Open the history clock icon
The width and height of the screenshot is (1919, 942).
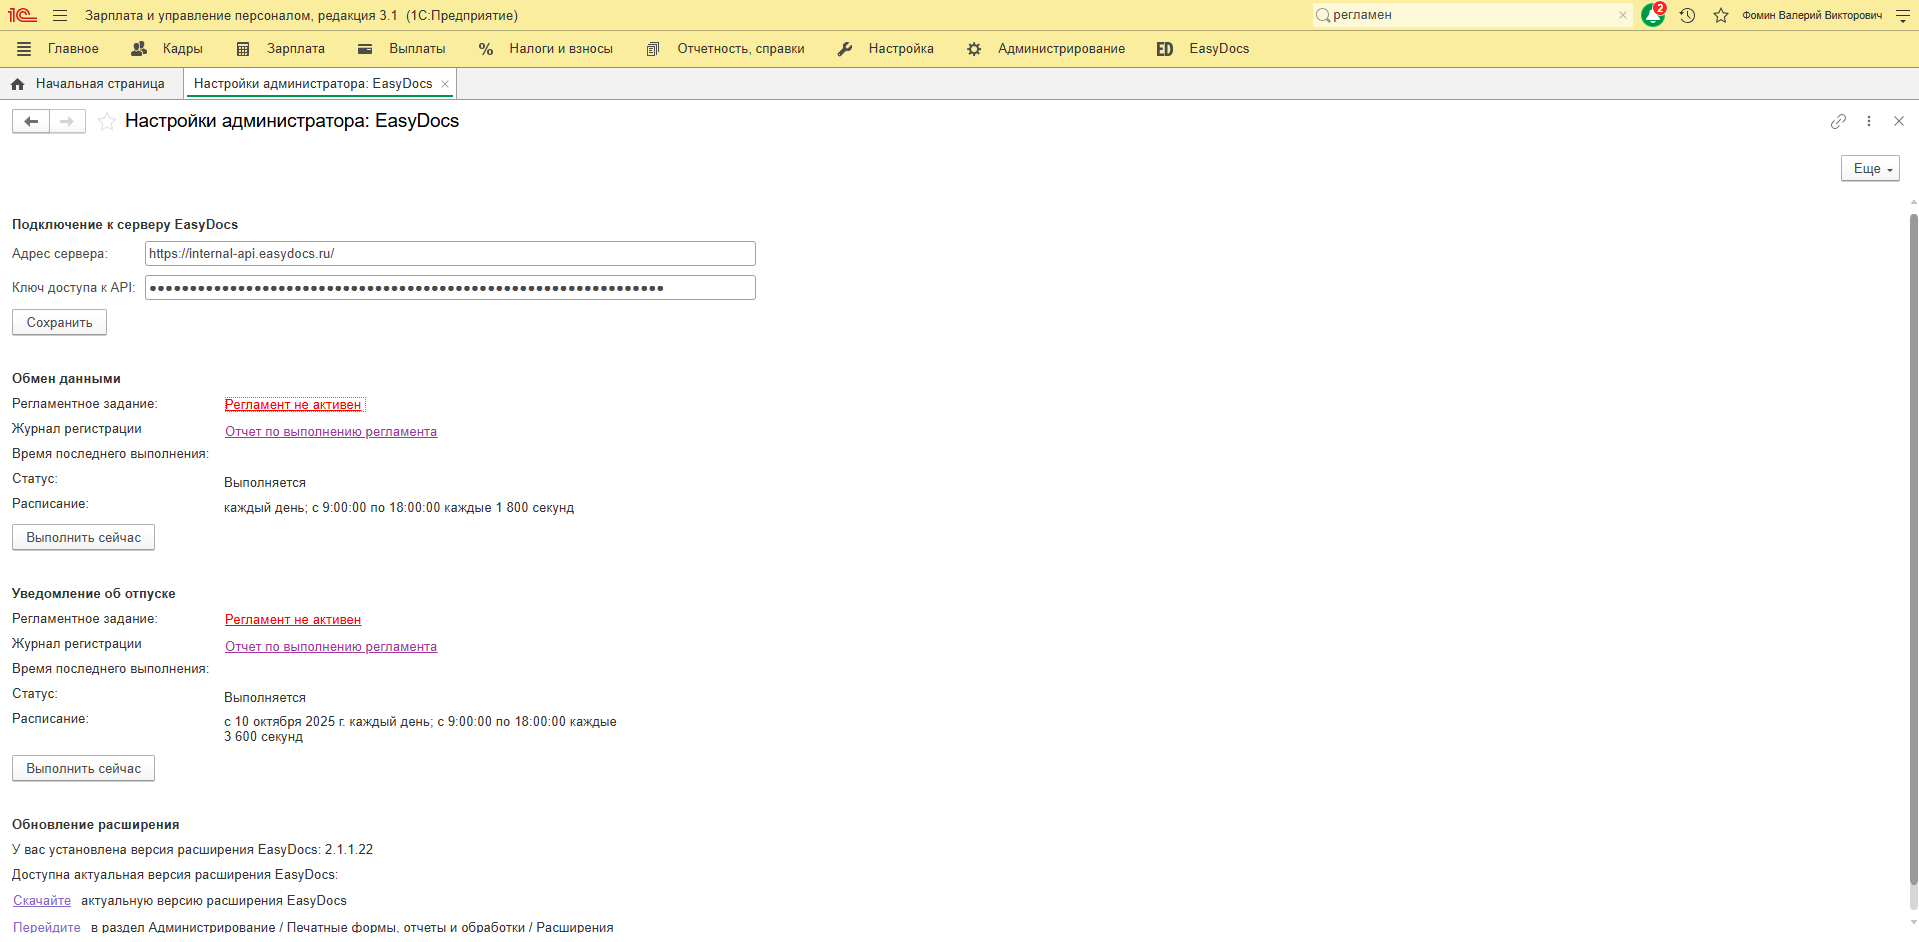[x=1687, y=16]
